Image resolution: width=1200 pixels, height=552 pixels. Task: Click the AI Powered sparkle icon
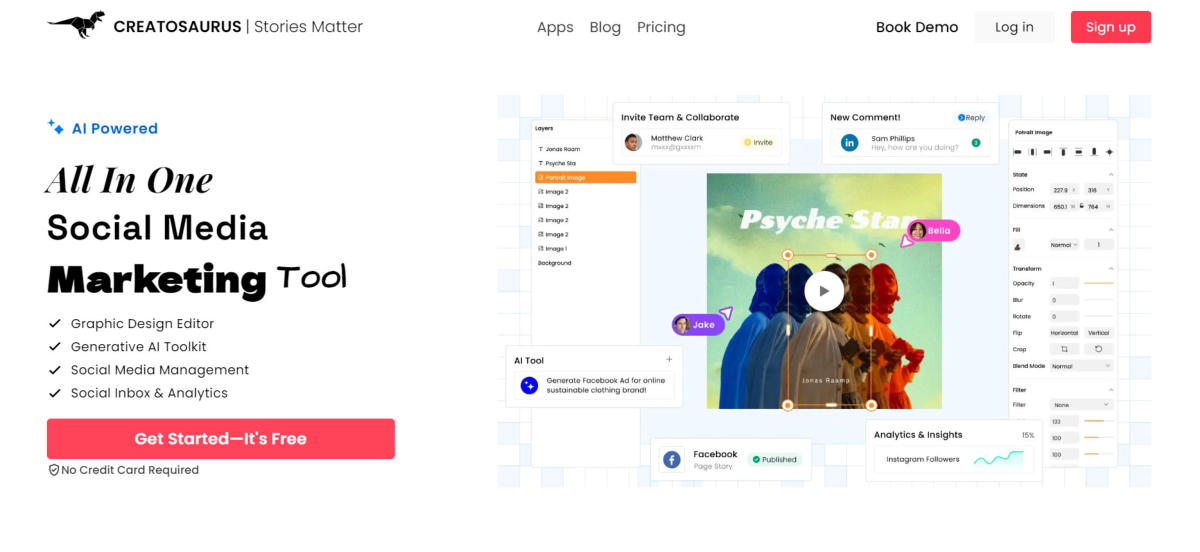[56, 127]
